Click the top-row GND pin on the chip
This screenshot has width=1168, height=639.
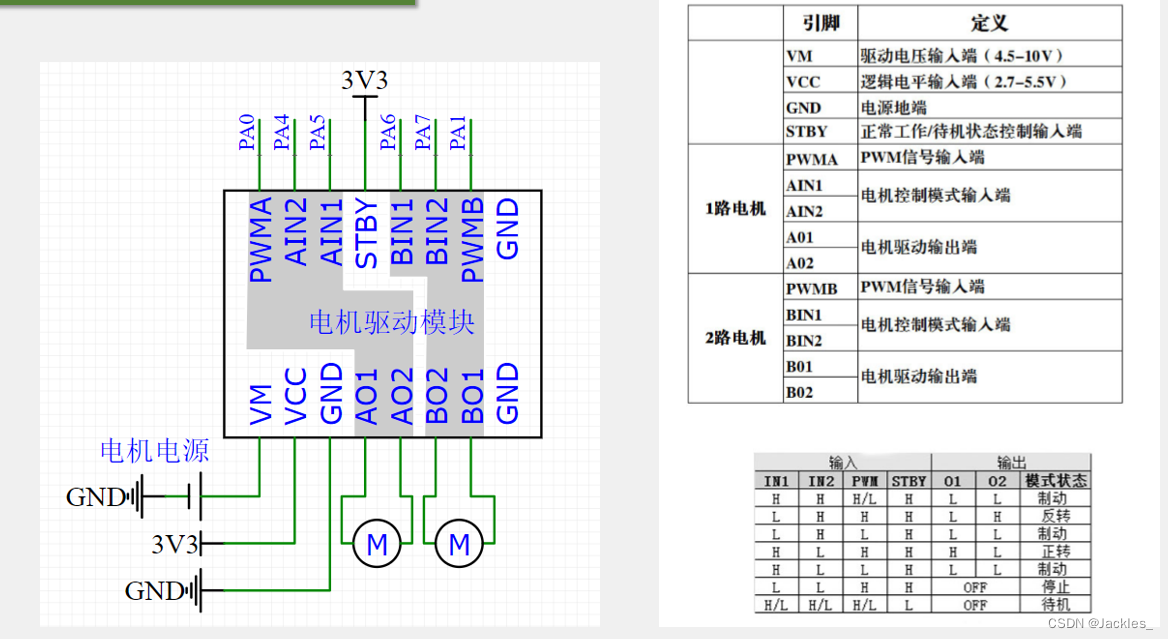pos(507,228)
